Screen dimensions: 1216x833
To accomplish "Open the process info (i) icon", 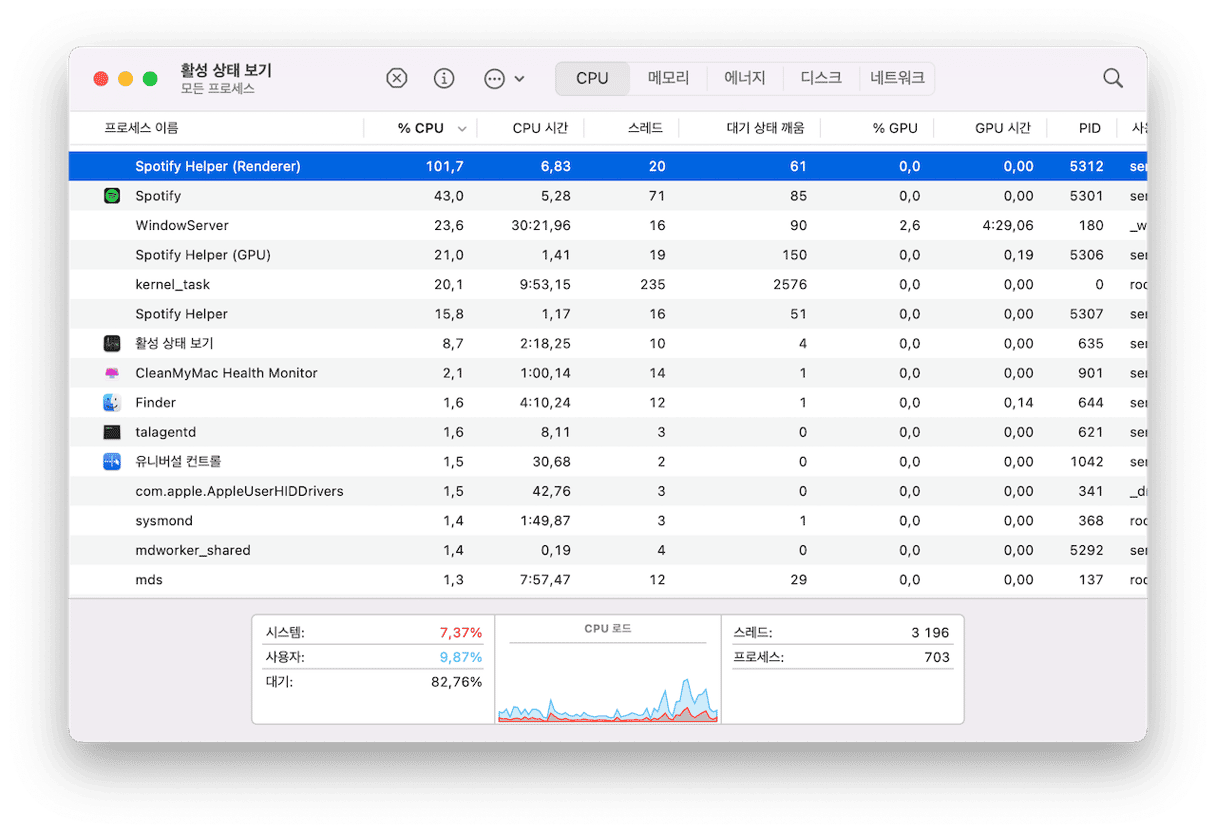I will (444, 78).
